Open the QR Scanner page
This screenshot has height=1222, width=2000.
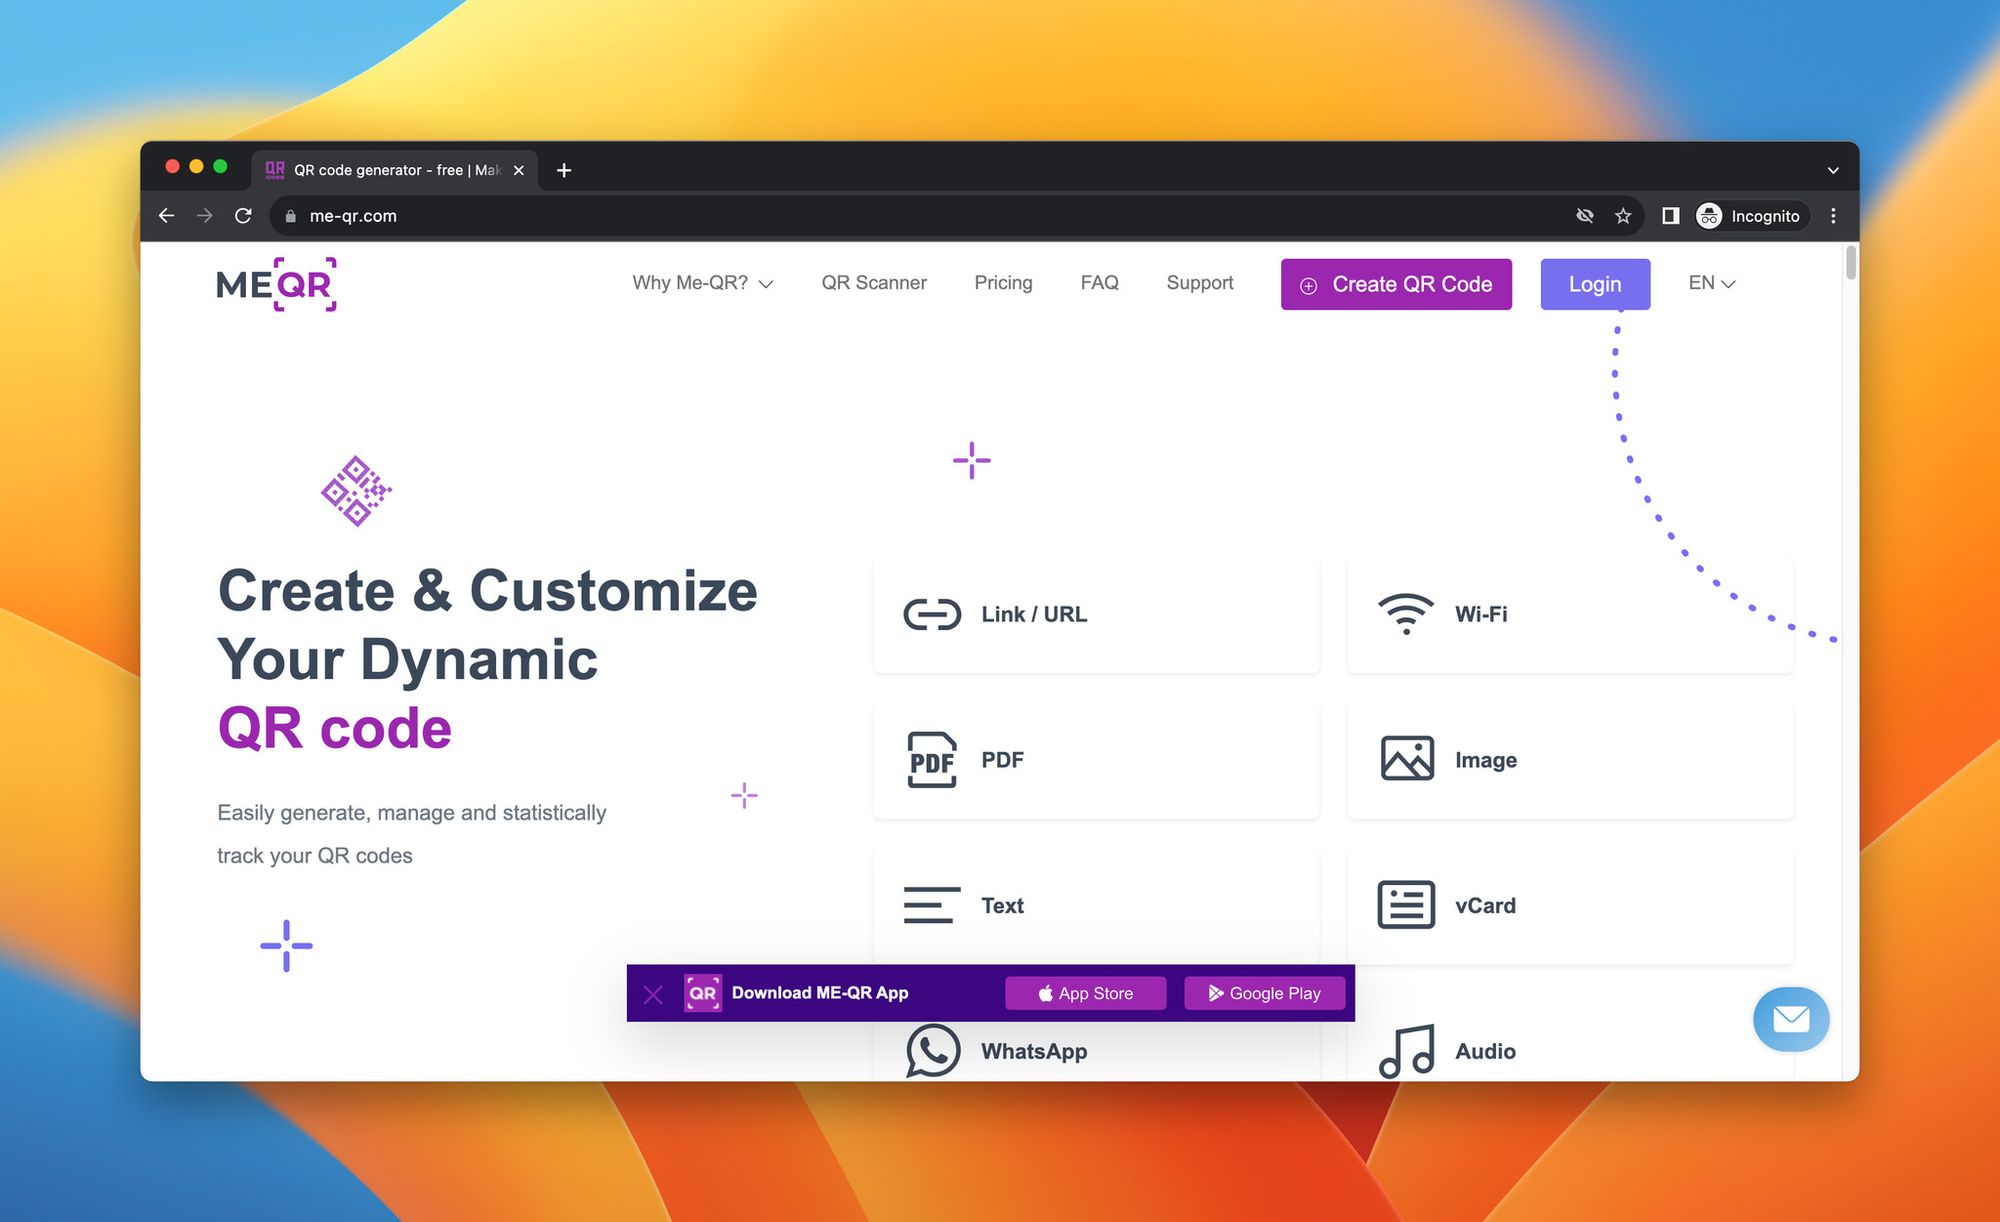(871, 282)
